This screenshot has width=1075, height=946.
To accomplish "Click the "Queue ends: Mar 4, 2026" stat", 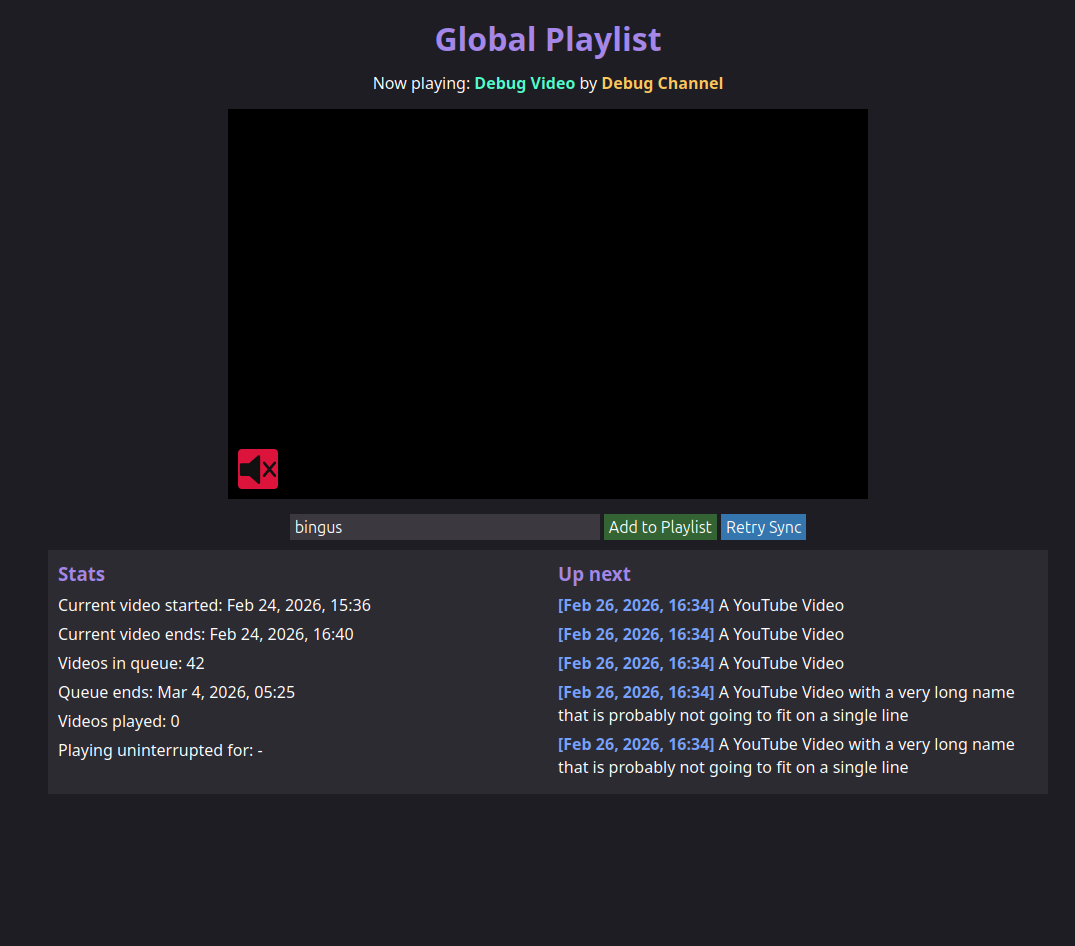I will point(176,692).
